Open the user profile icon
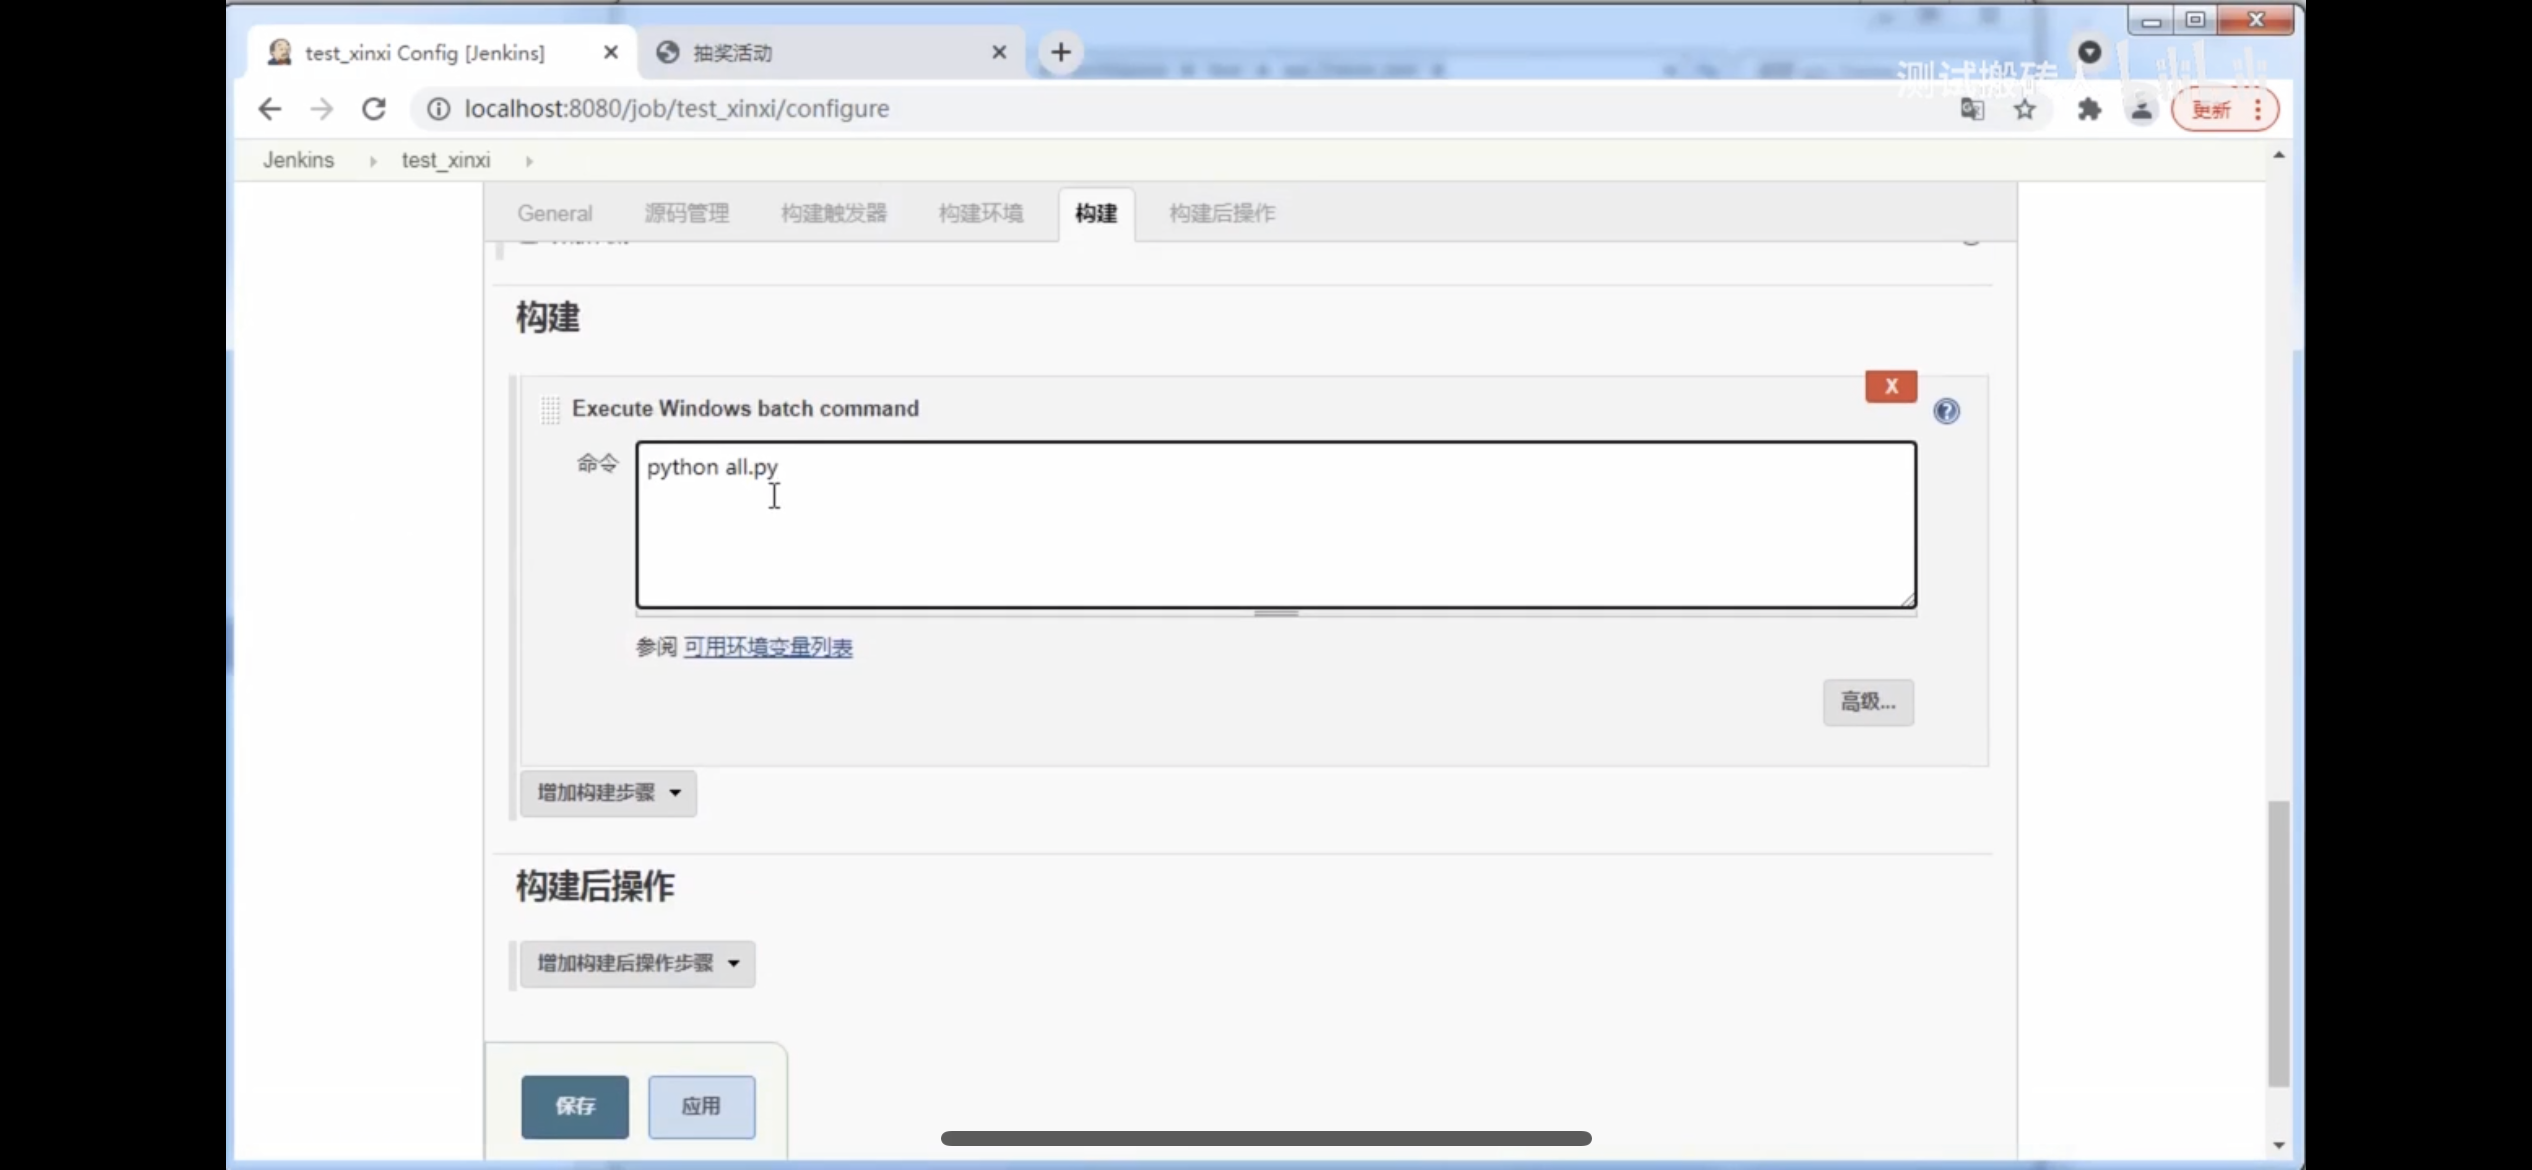2532x1170 pixels. pyautogui.click(x=2141, y=109)
